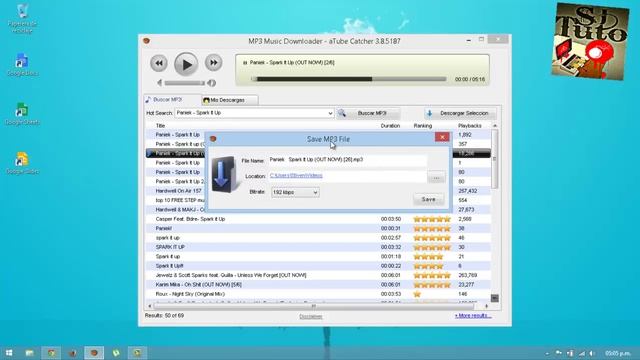This screenshot has height=360, width=640.
Task: Click the download arrow folder icon in Save dialog
Action: coord(223,175)
